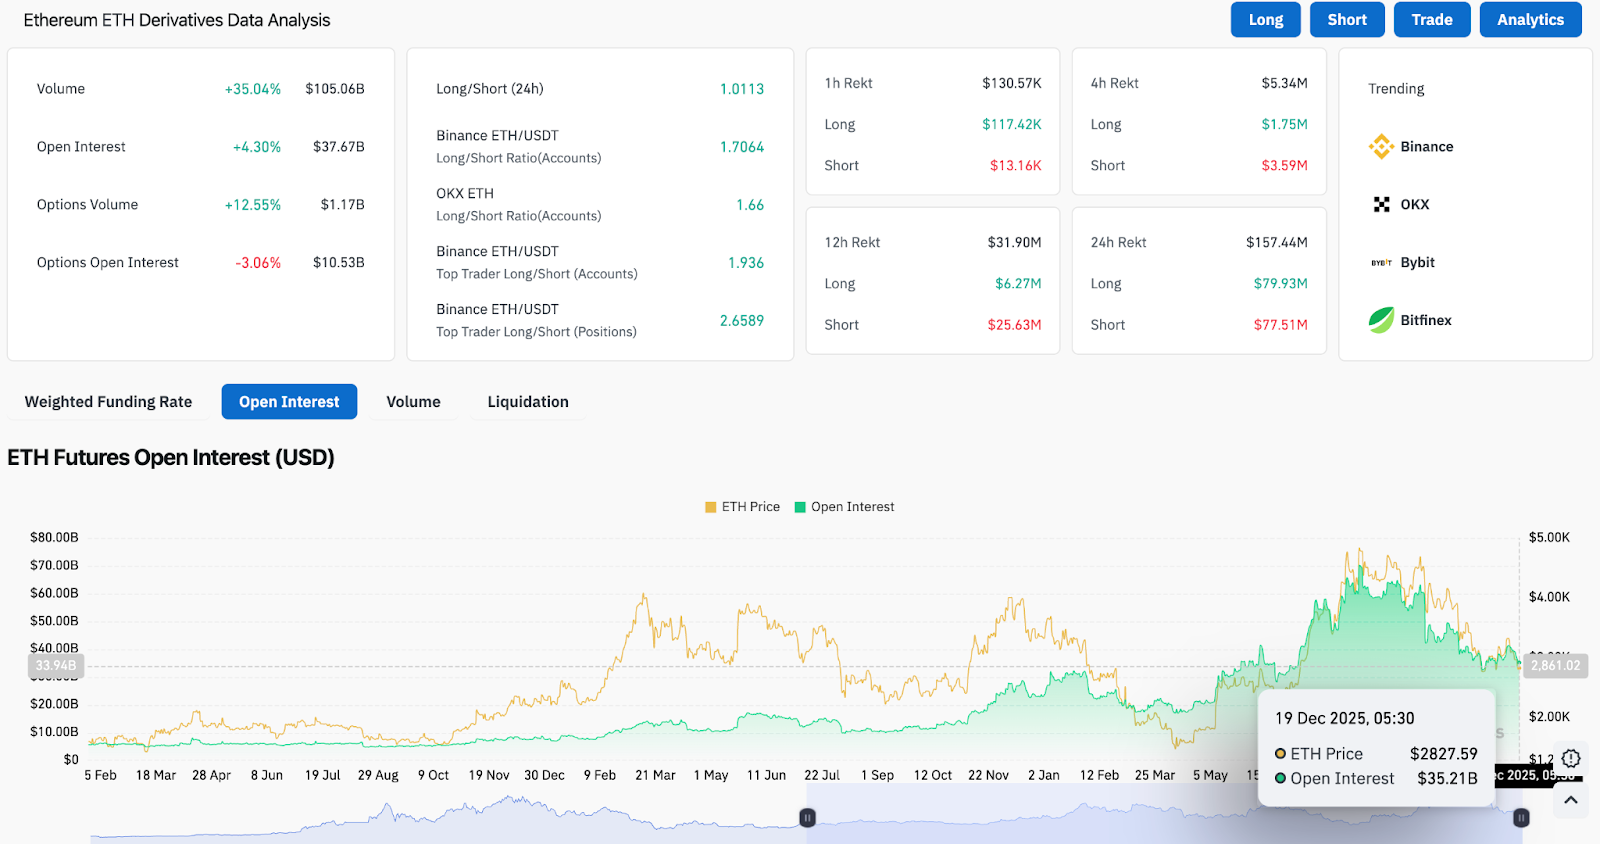Select the Volume chart tab

pyautogui.click(x=413, y=402)
